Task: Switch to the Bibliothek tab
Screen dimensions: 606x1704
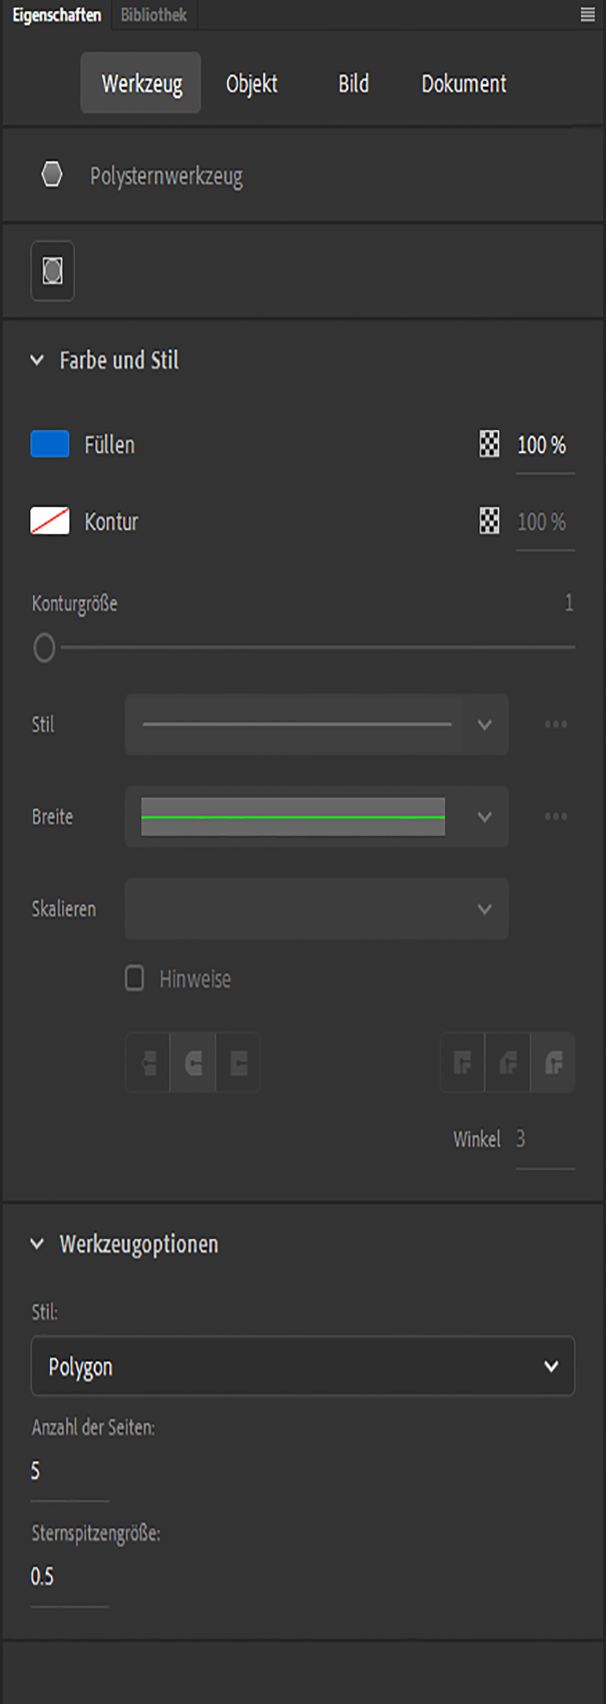Action: click(154, 15)
